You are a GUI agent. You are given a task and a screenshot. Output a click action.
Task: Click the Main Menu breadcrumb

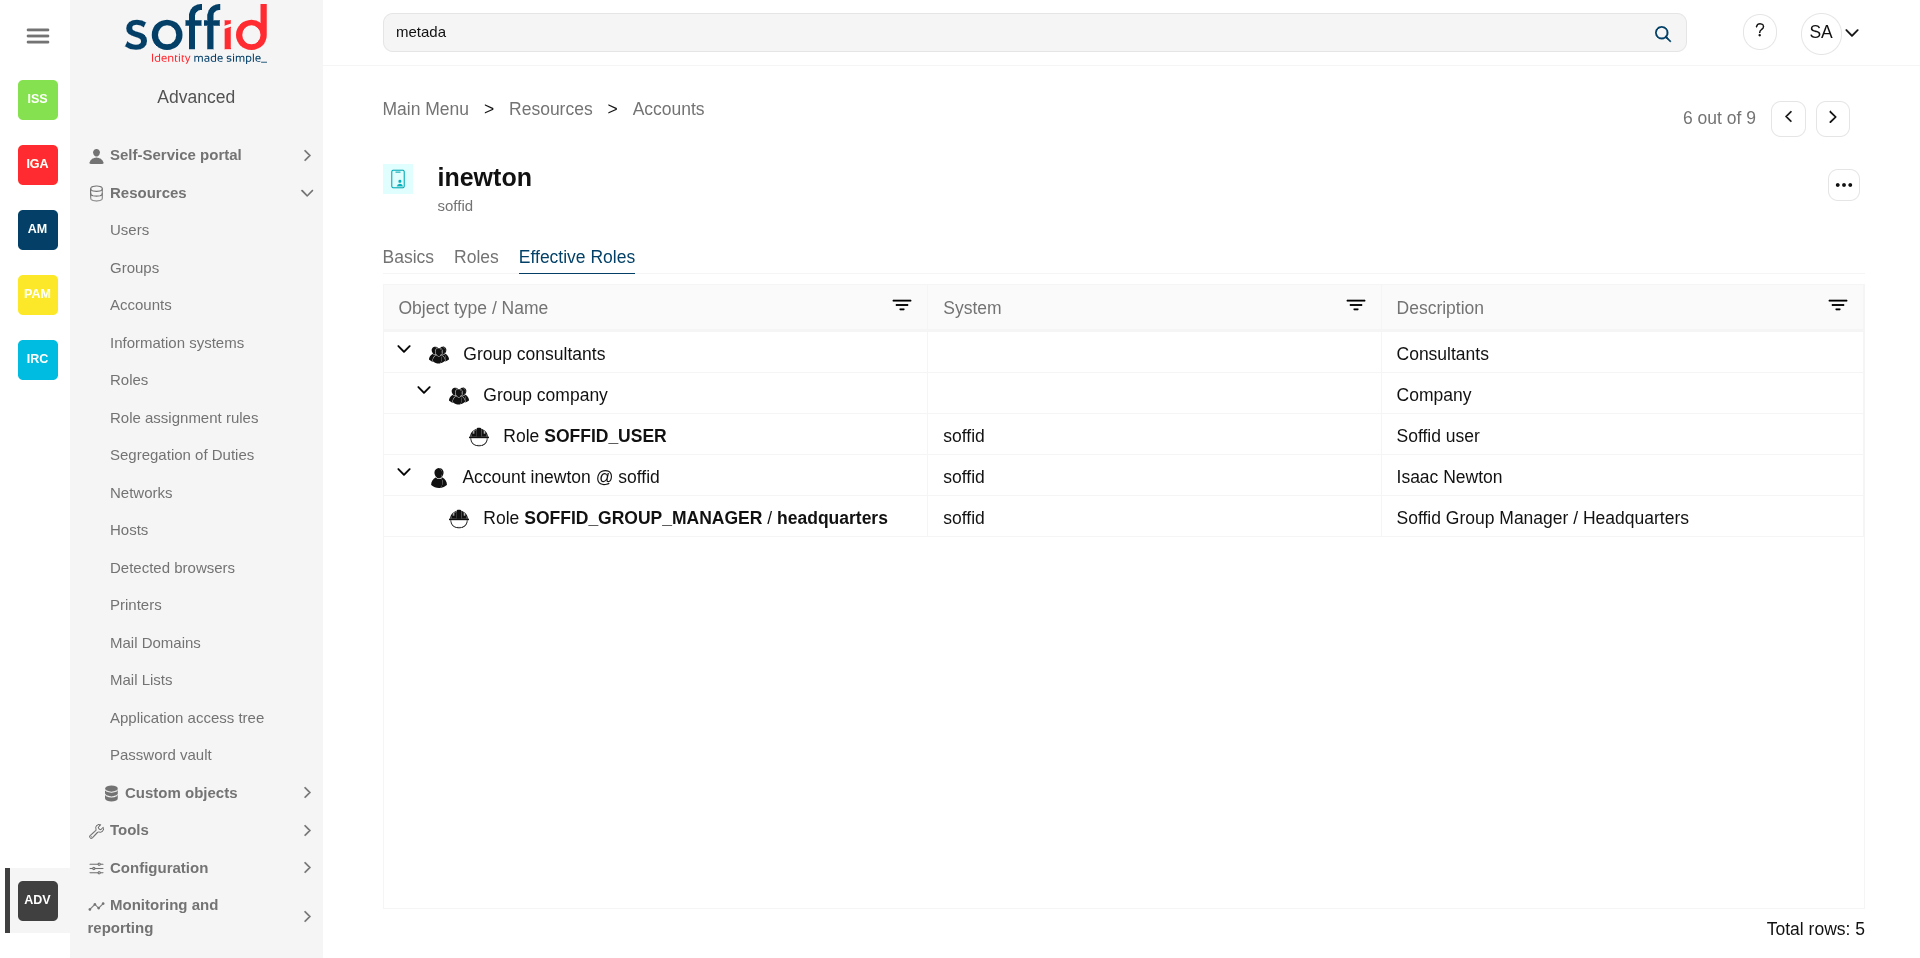point(426,109)
